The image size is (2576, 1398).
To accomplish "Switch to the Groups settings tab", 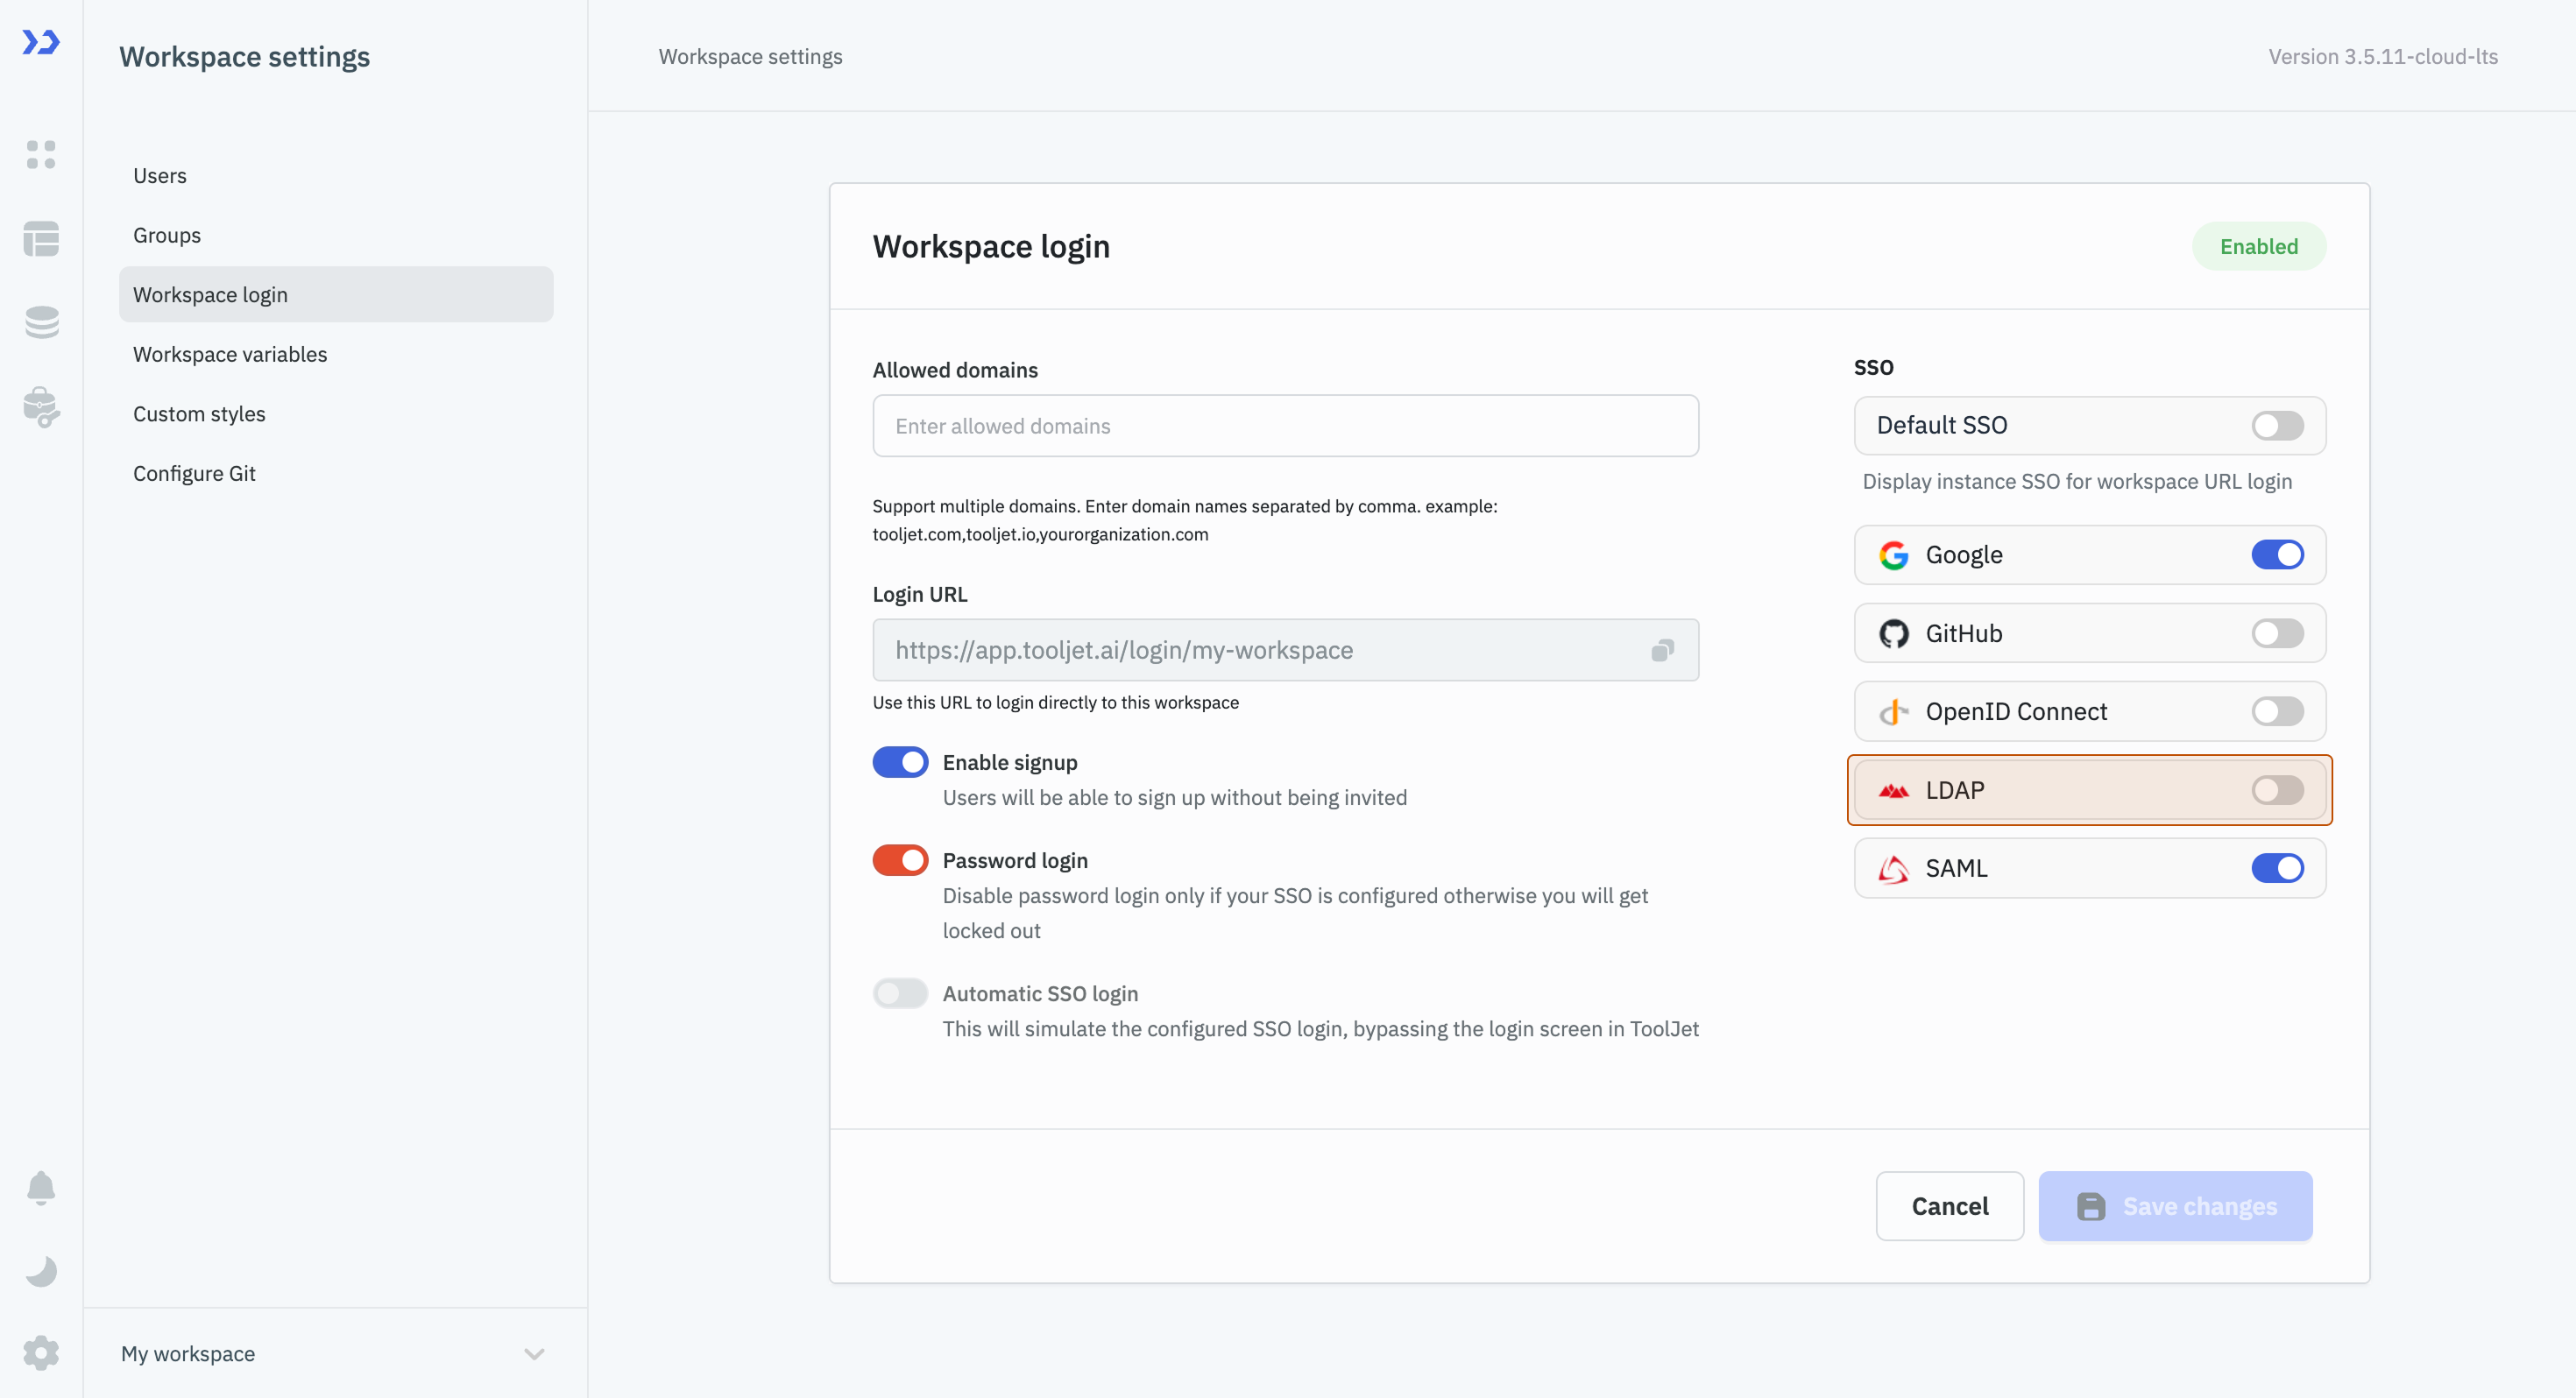I will [166, 235].
